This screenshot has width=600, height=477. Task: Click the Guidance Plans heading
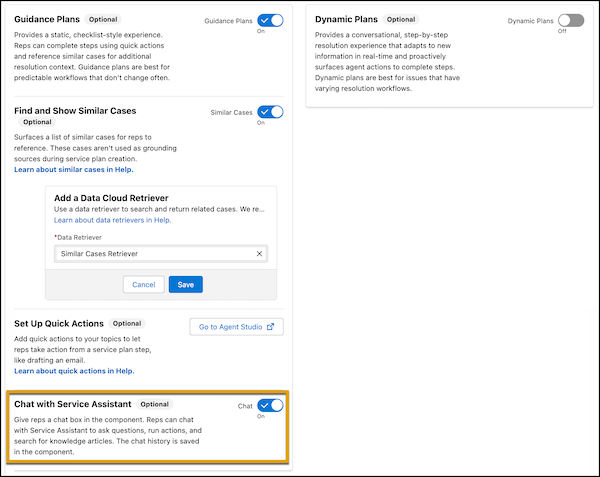point(47,19)
